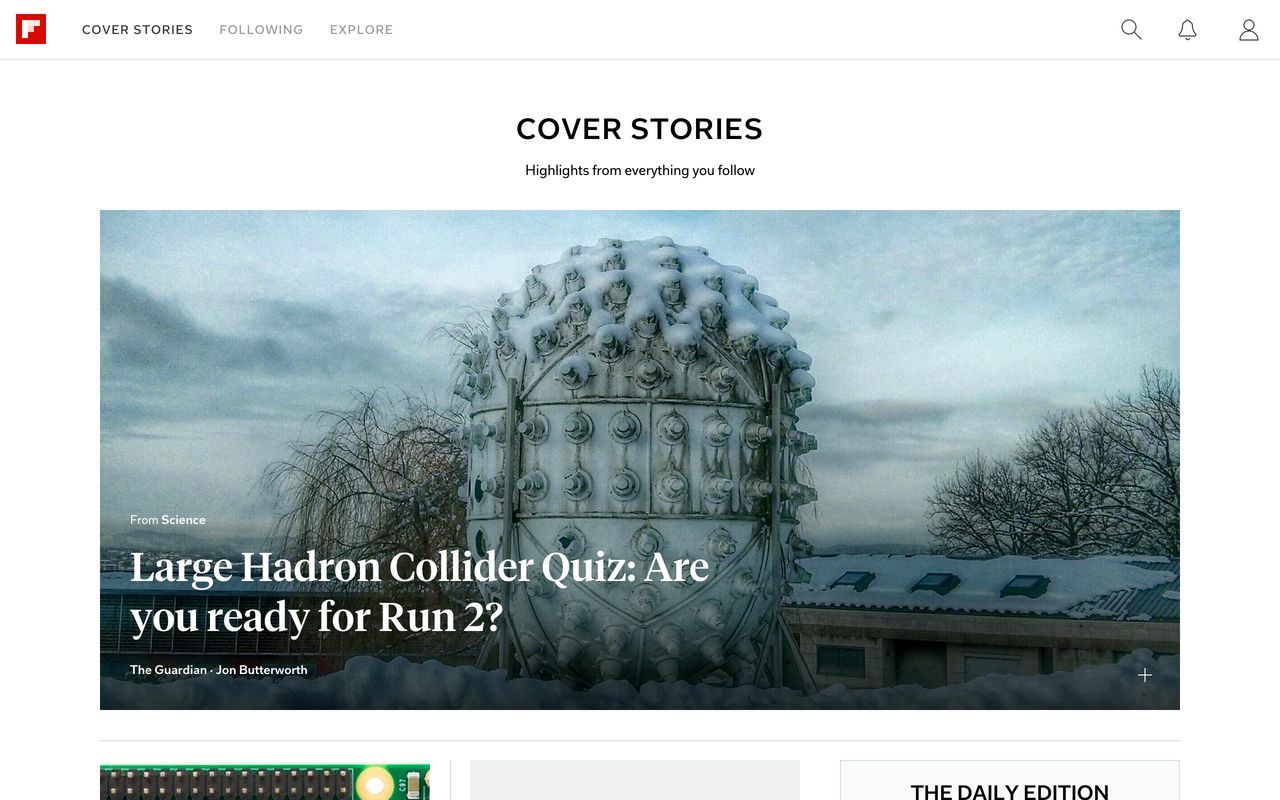1280x800 pixels.
Task: Open the profile account icon
Action: [1249, 30]
